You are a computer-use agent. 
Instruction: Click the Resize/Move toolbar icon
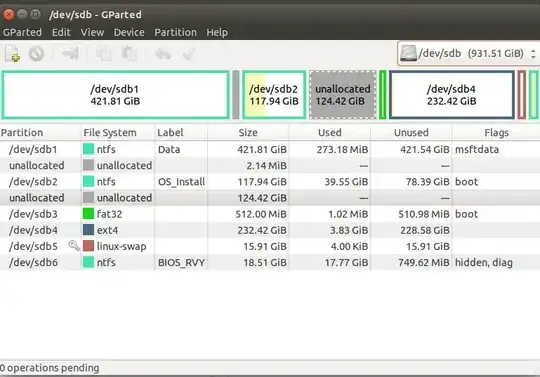coord(70,53)
